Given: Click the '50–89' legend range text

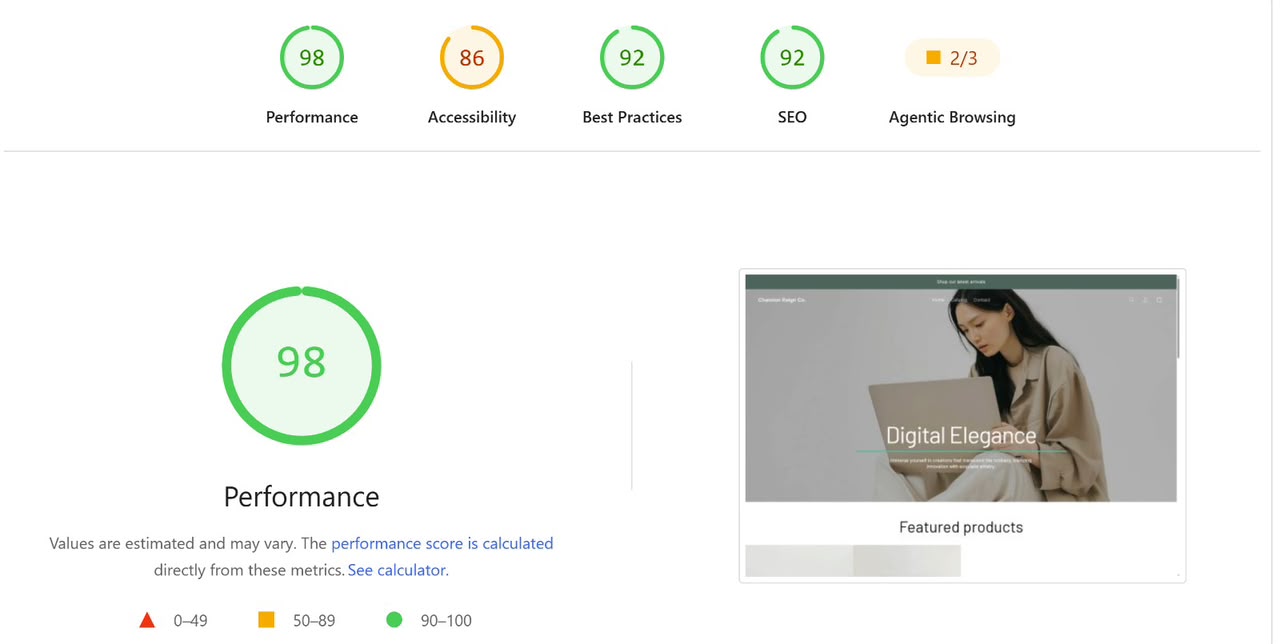Looking at the screenshot, I should click(314, 620).
